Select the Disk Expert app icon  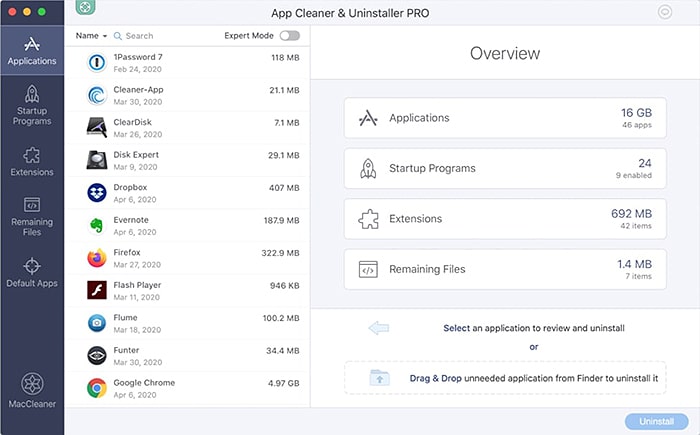(x=97, y=160)
